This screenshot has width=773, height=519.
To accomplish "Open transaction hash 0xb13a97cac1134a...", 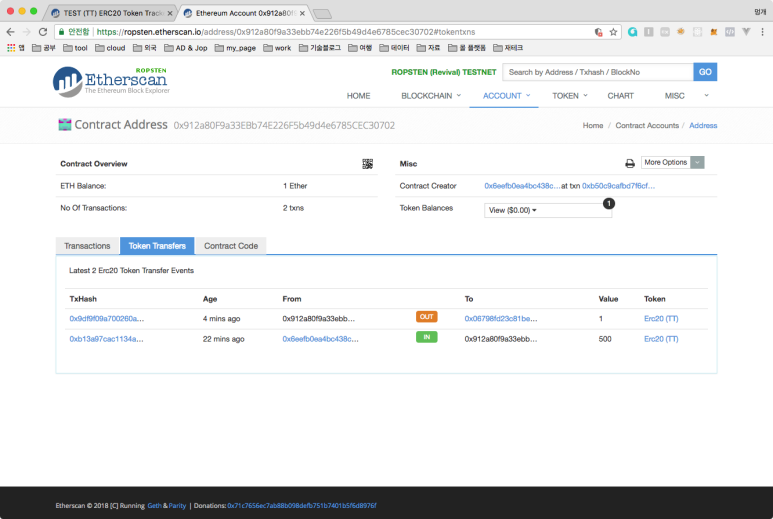I will click(x=106, y=339).
